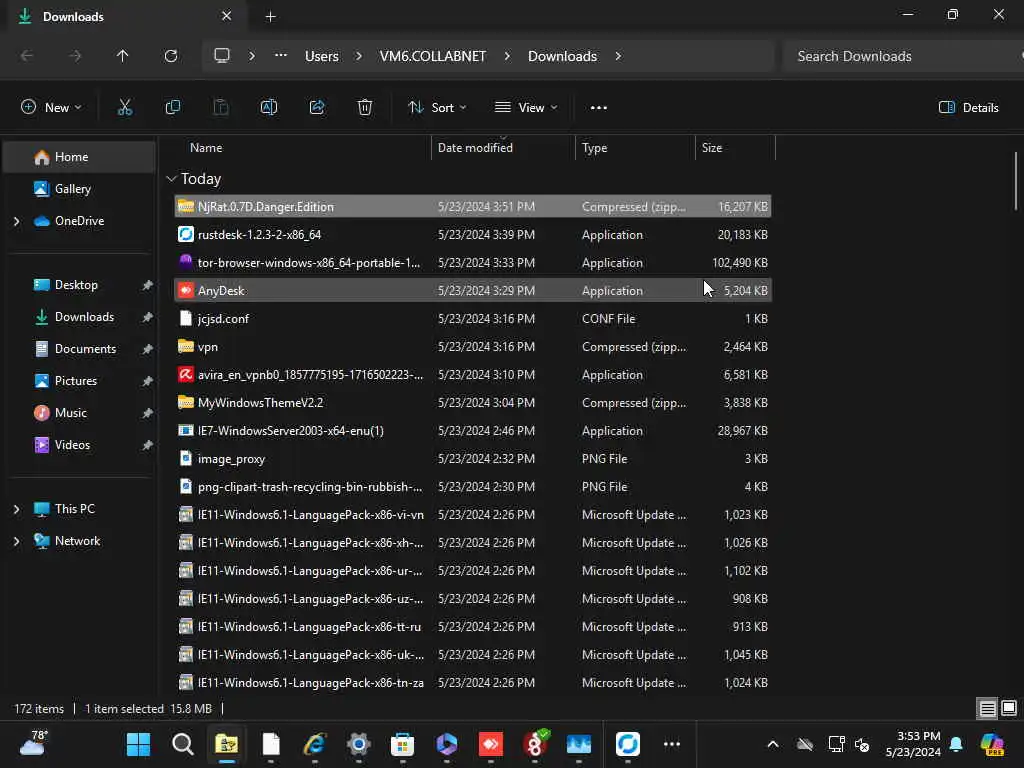Open taskbar overflow ellipsis for more apps
The width and height of the screenshot is (1024, 768).
pos(672,744)
